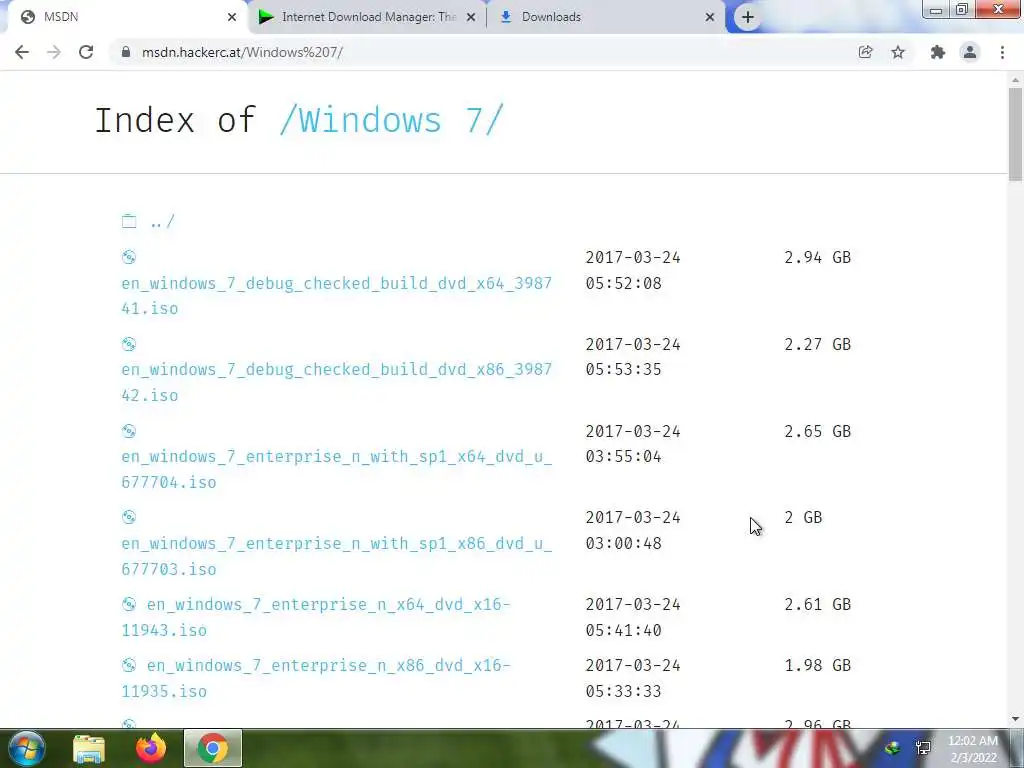Click disc icon next to x16-11935 iso
Screen dimensions: 1024x768
coord(129,665)
